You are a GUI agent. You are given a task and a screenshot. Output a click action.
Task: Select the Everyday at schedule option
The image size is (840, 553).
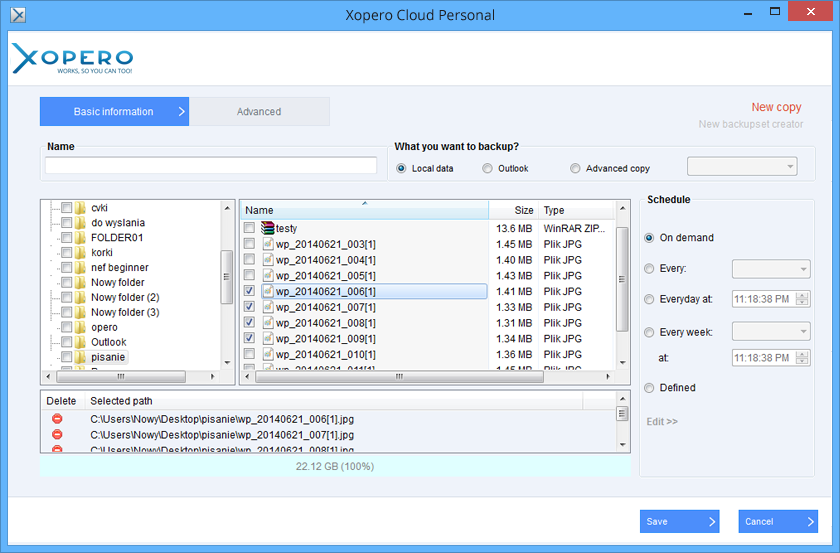click(649, 300)
